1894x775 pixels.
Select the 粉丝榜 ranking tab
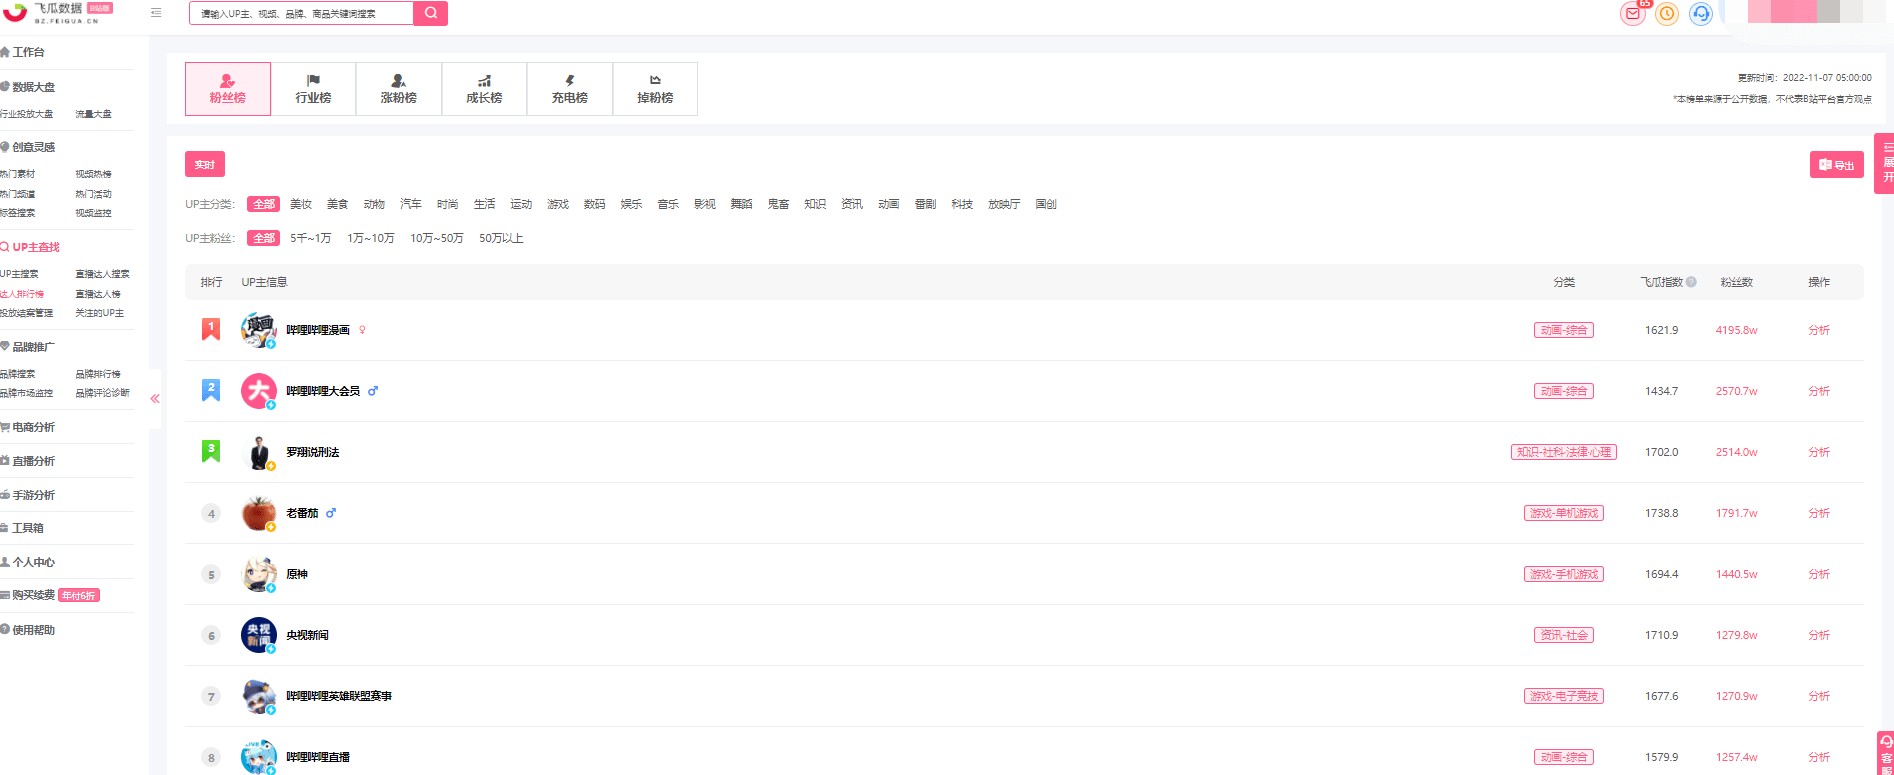click(228, 89)
